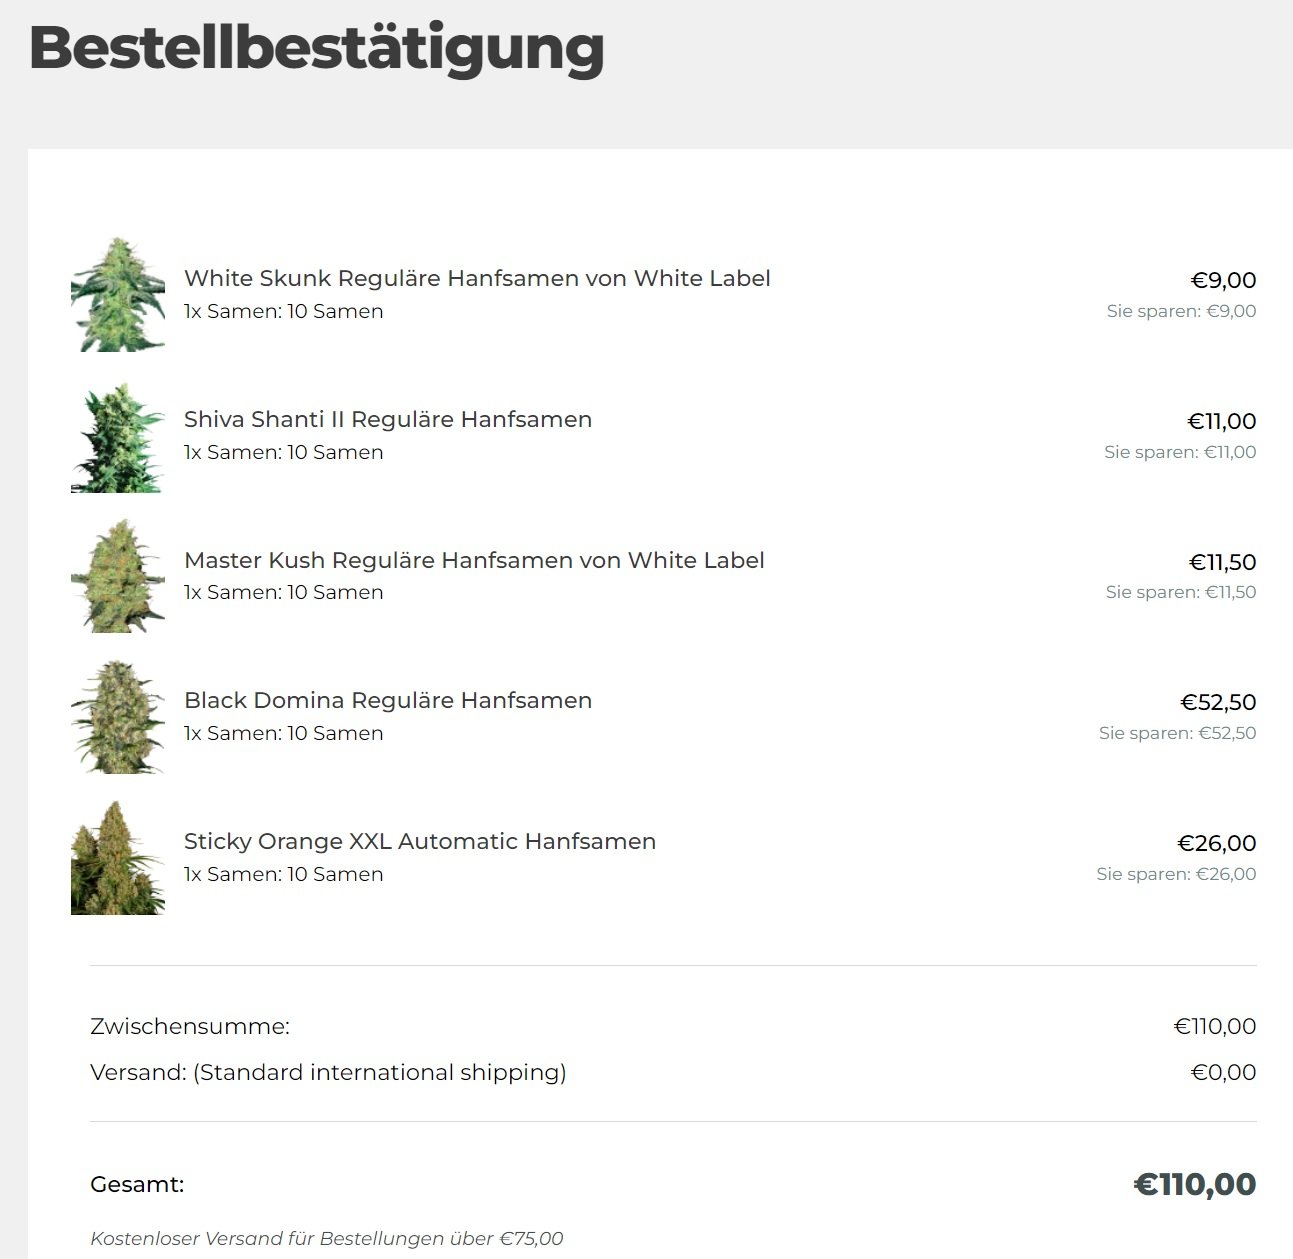Select the €9,00 price of White Skunk

1223,280
